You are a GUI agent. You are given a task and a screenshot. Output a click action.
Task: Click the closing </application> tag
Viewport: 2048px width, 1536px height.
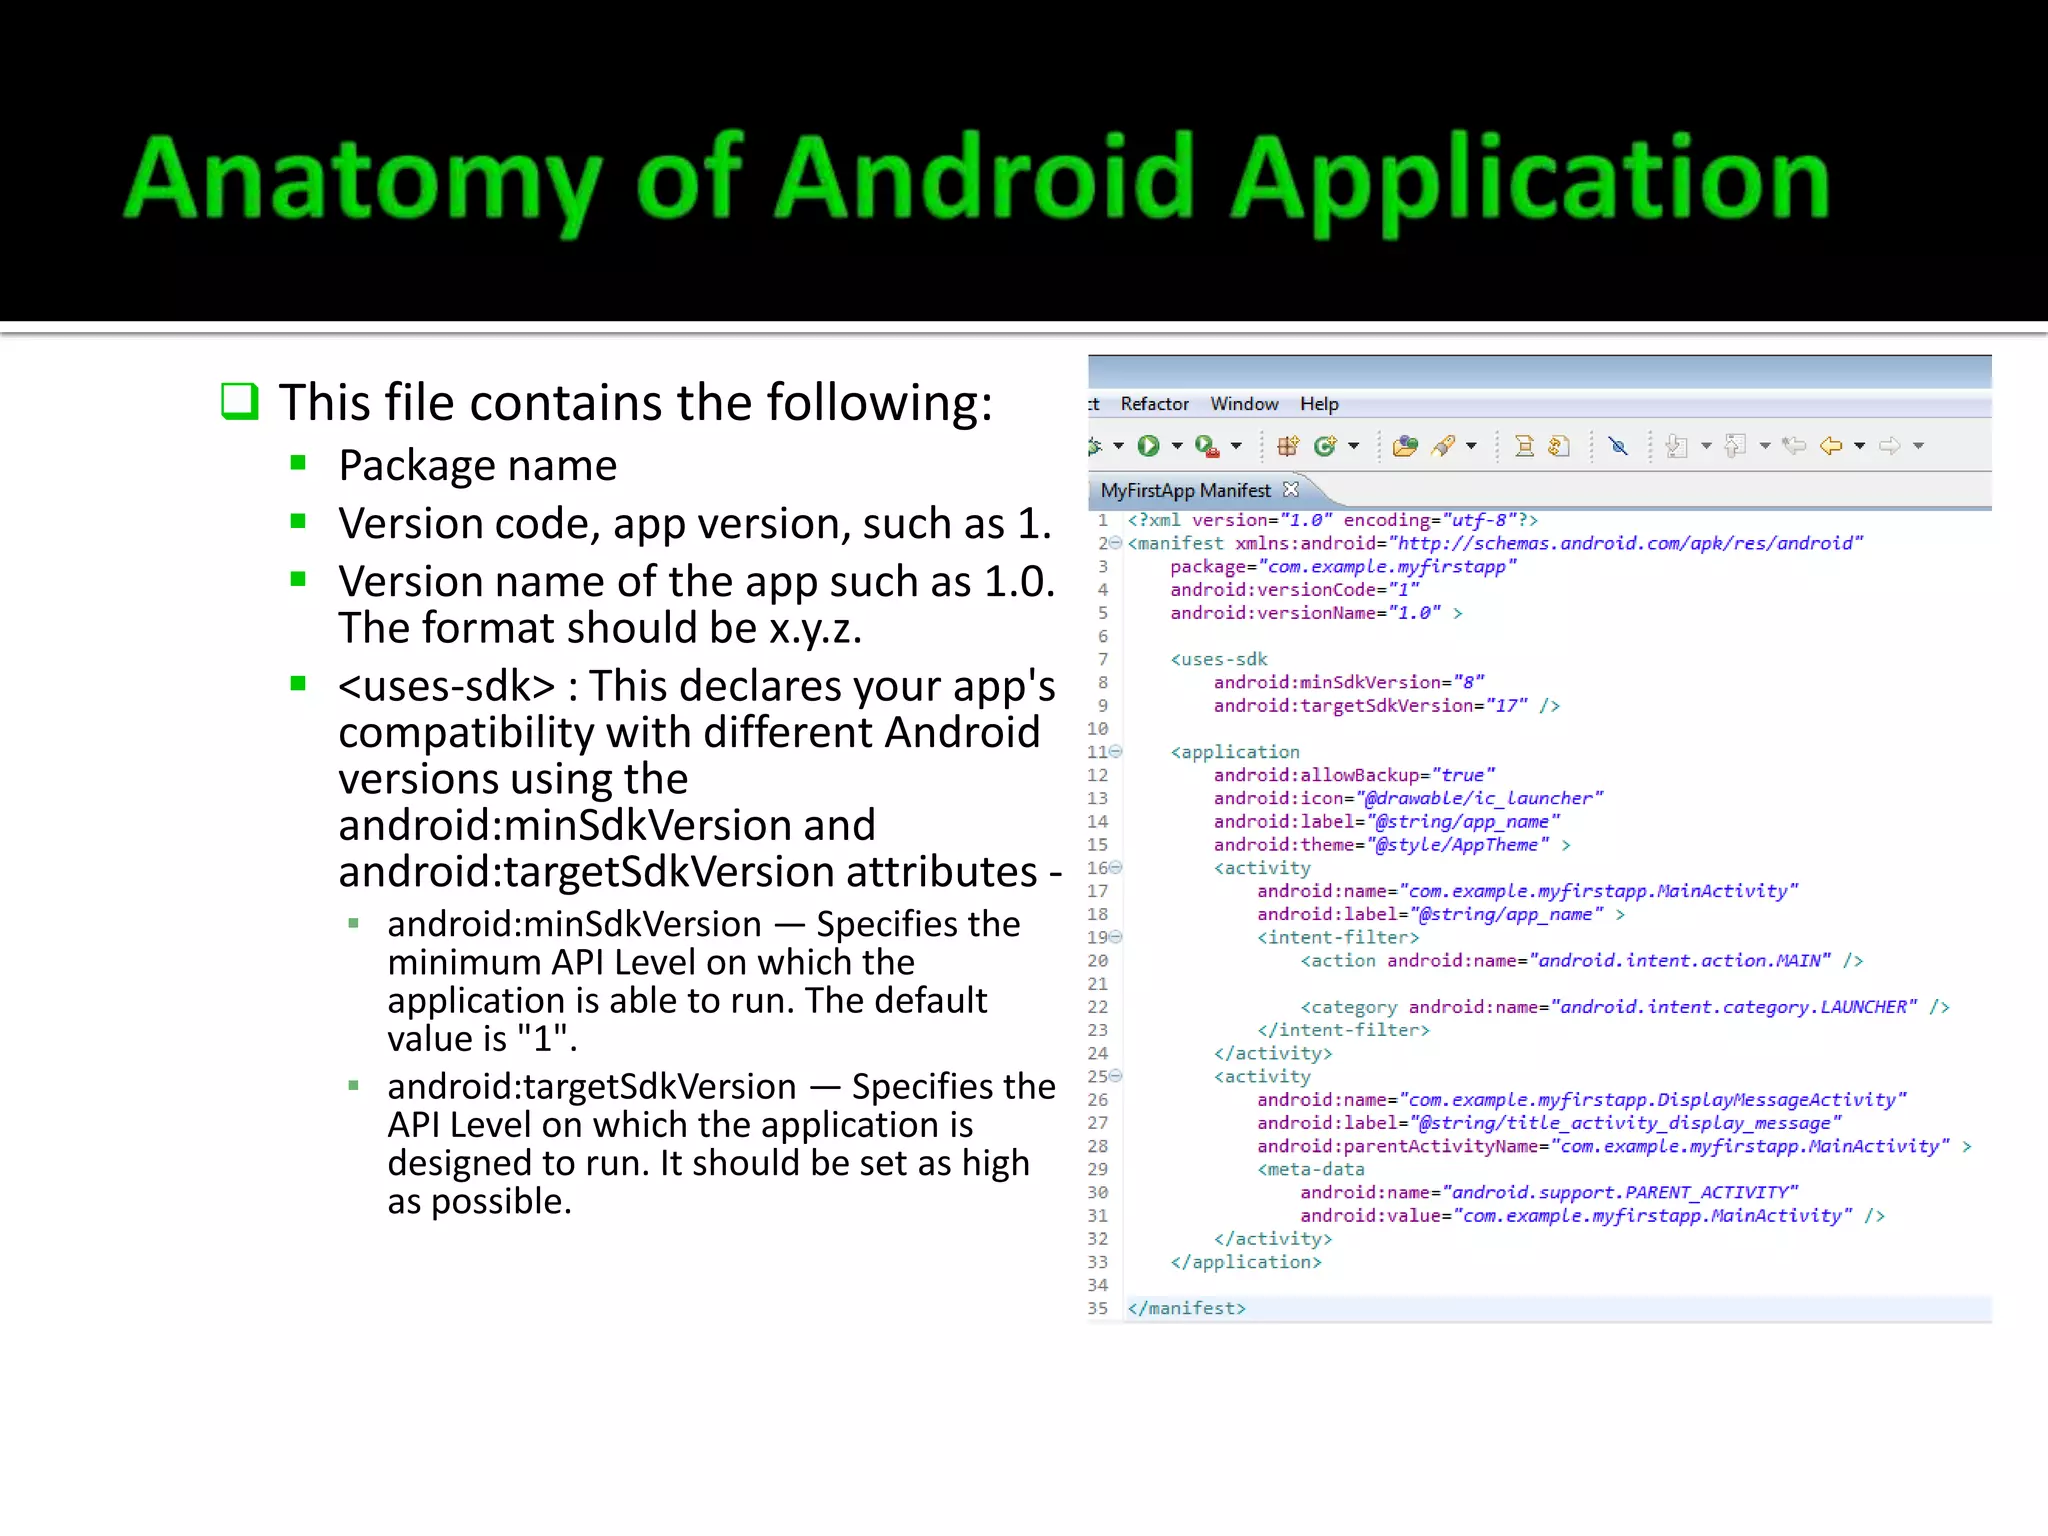(1246, 1262)
